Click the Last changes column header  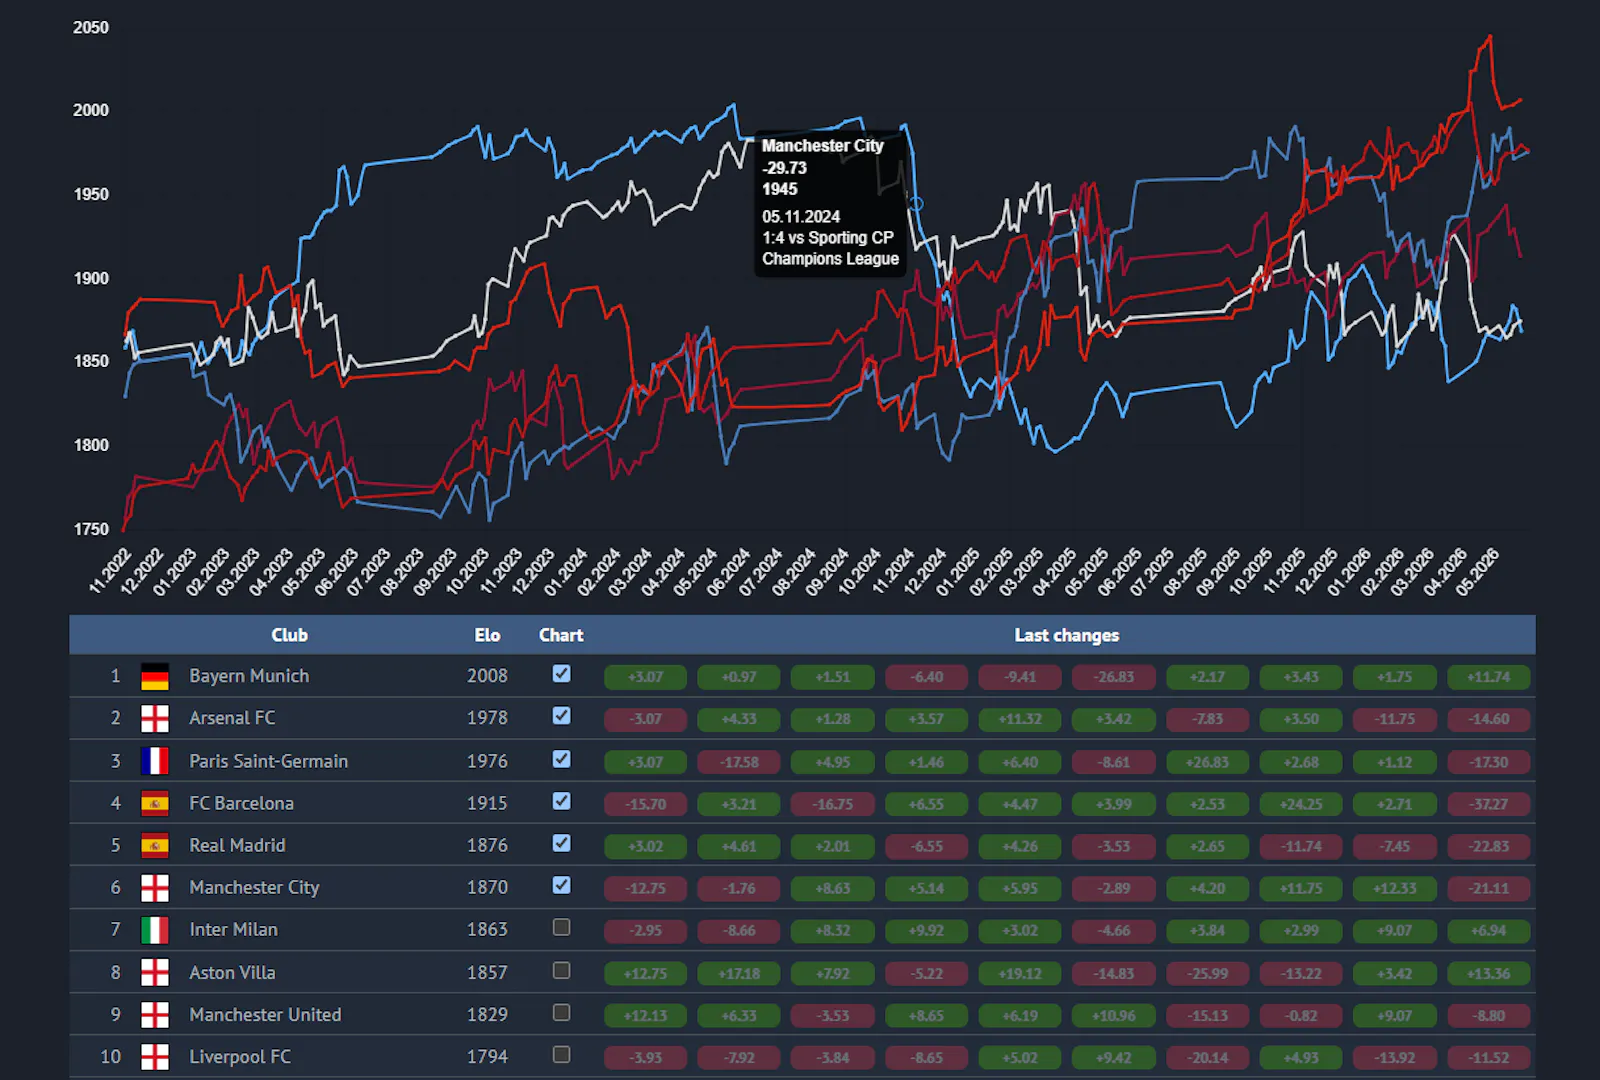[1066, 635]
